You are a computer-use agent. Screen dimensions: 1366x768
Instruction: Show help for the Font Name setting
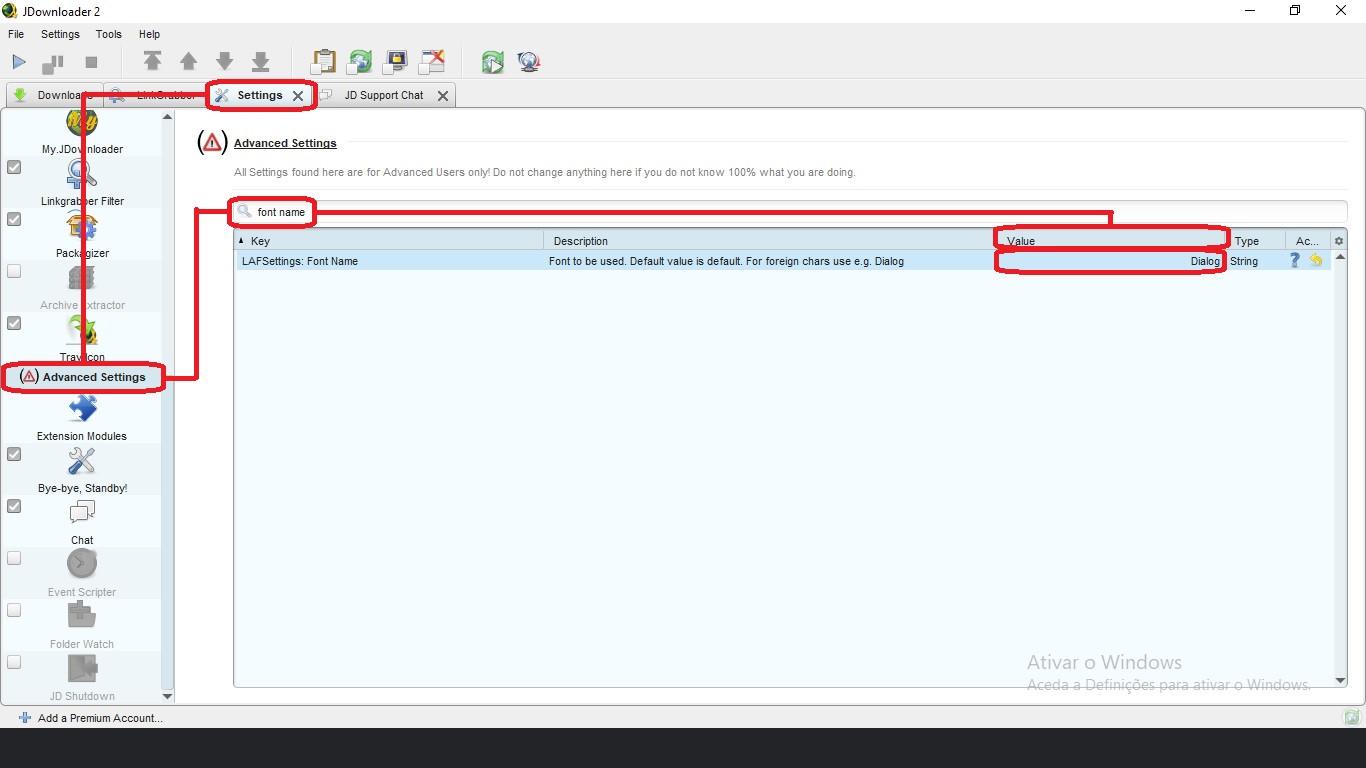point(1295,260)
